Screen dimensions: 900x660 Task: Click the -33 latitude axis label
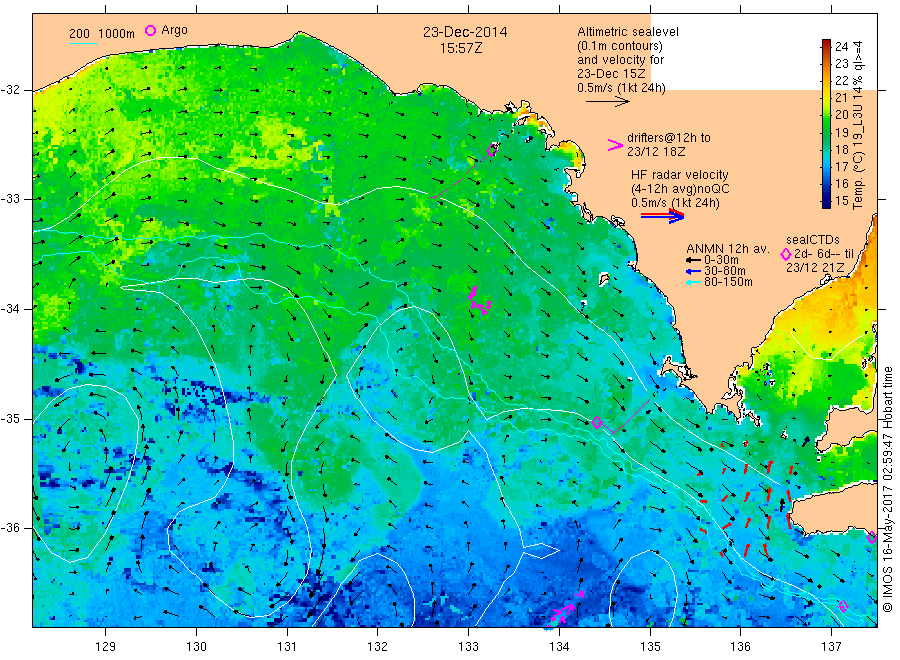(x=10, y=199)
